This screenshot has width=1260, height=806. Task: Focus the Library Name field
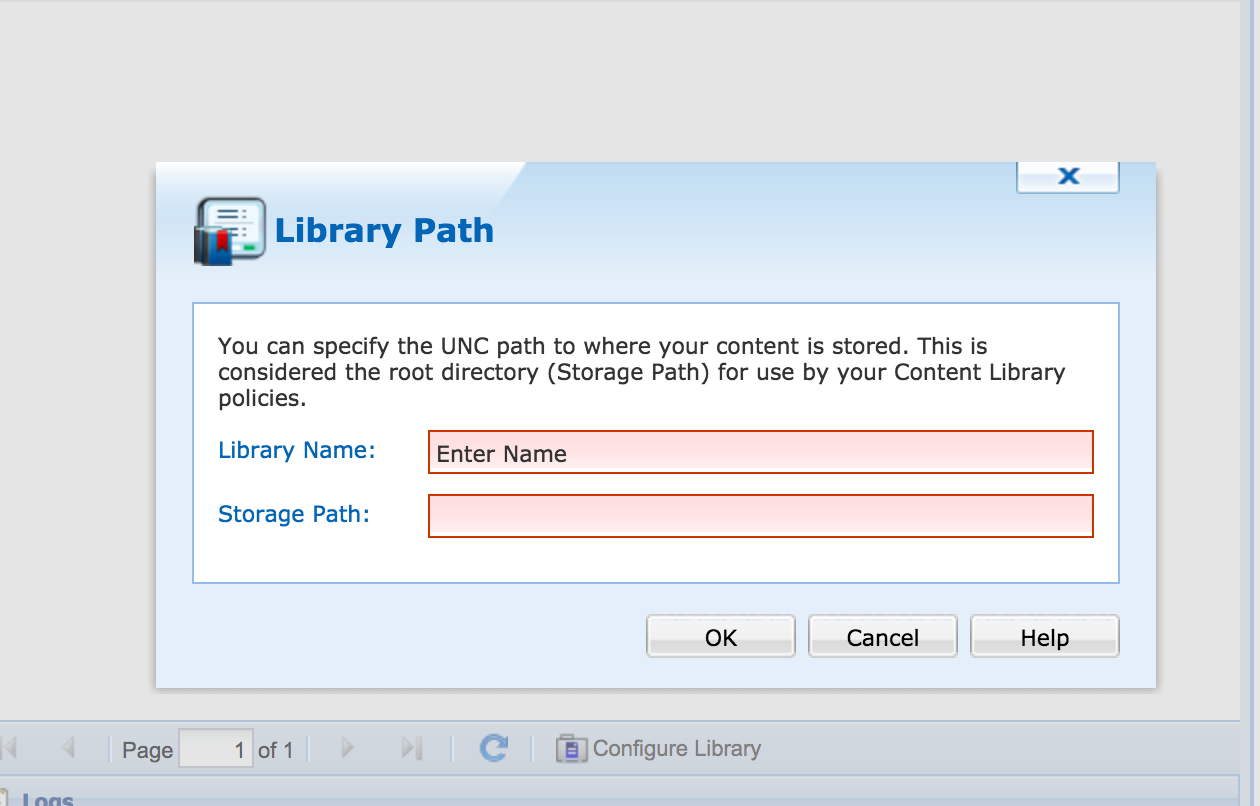760,452
